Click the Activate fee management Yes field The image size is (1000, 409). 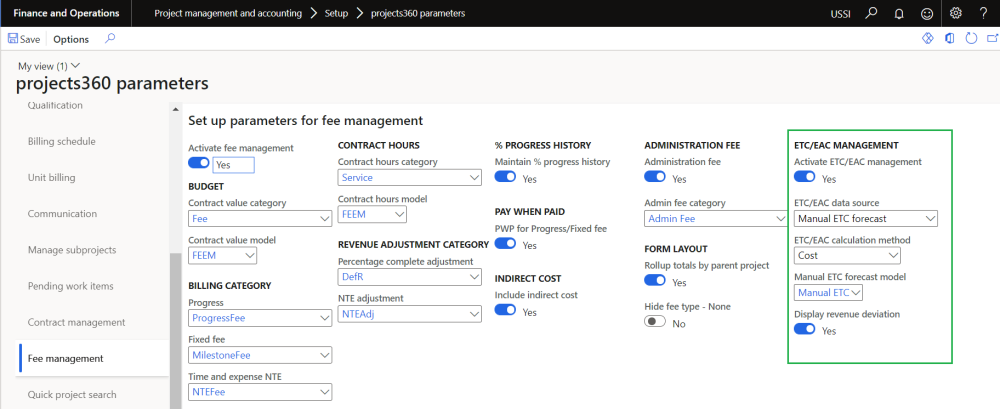click(234, 165)
